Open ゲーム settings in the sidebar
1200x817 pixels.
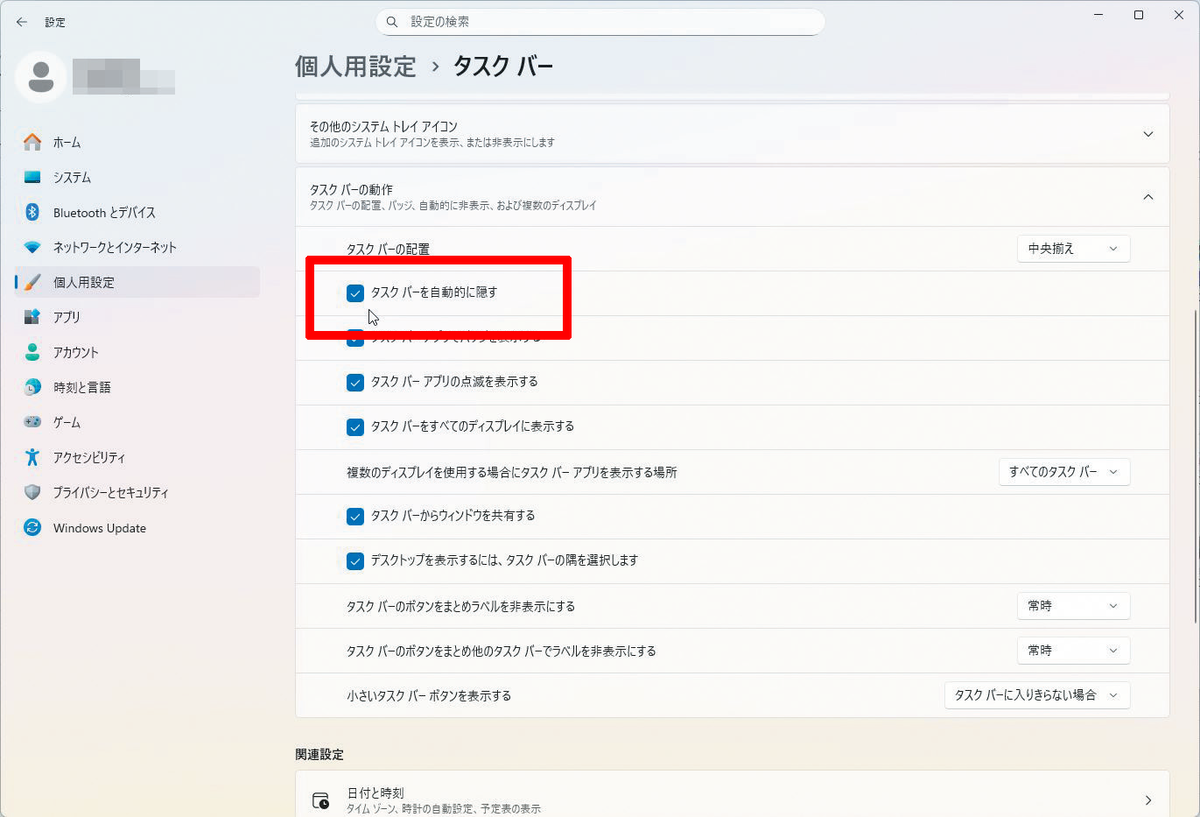(x=137, y=422)
